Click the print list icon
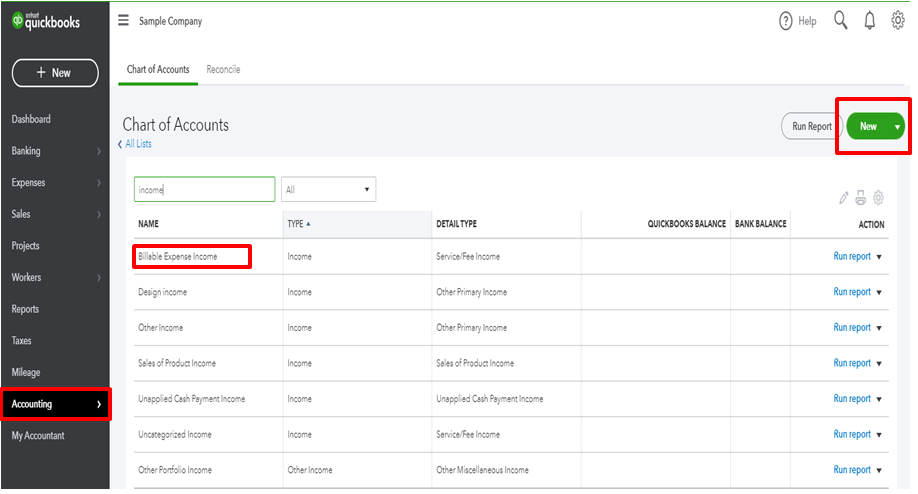Viewport: 918px width, 494px height. pyautogui.click(x=861, y=198)
